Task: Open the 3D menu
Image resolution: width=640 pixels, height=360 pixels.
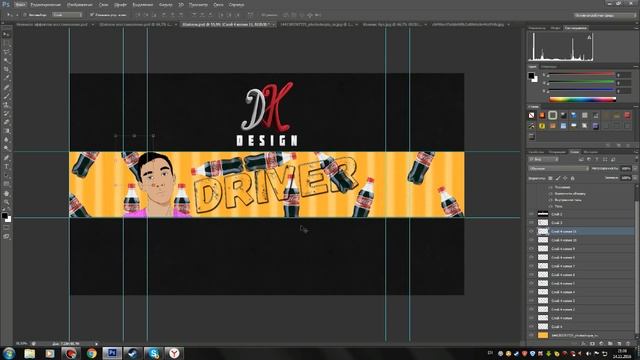Action: (x=181, y=4)
